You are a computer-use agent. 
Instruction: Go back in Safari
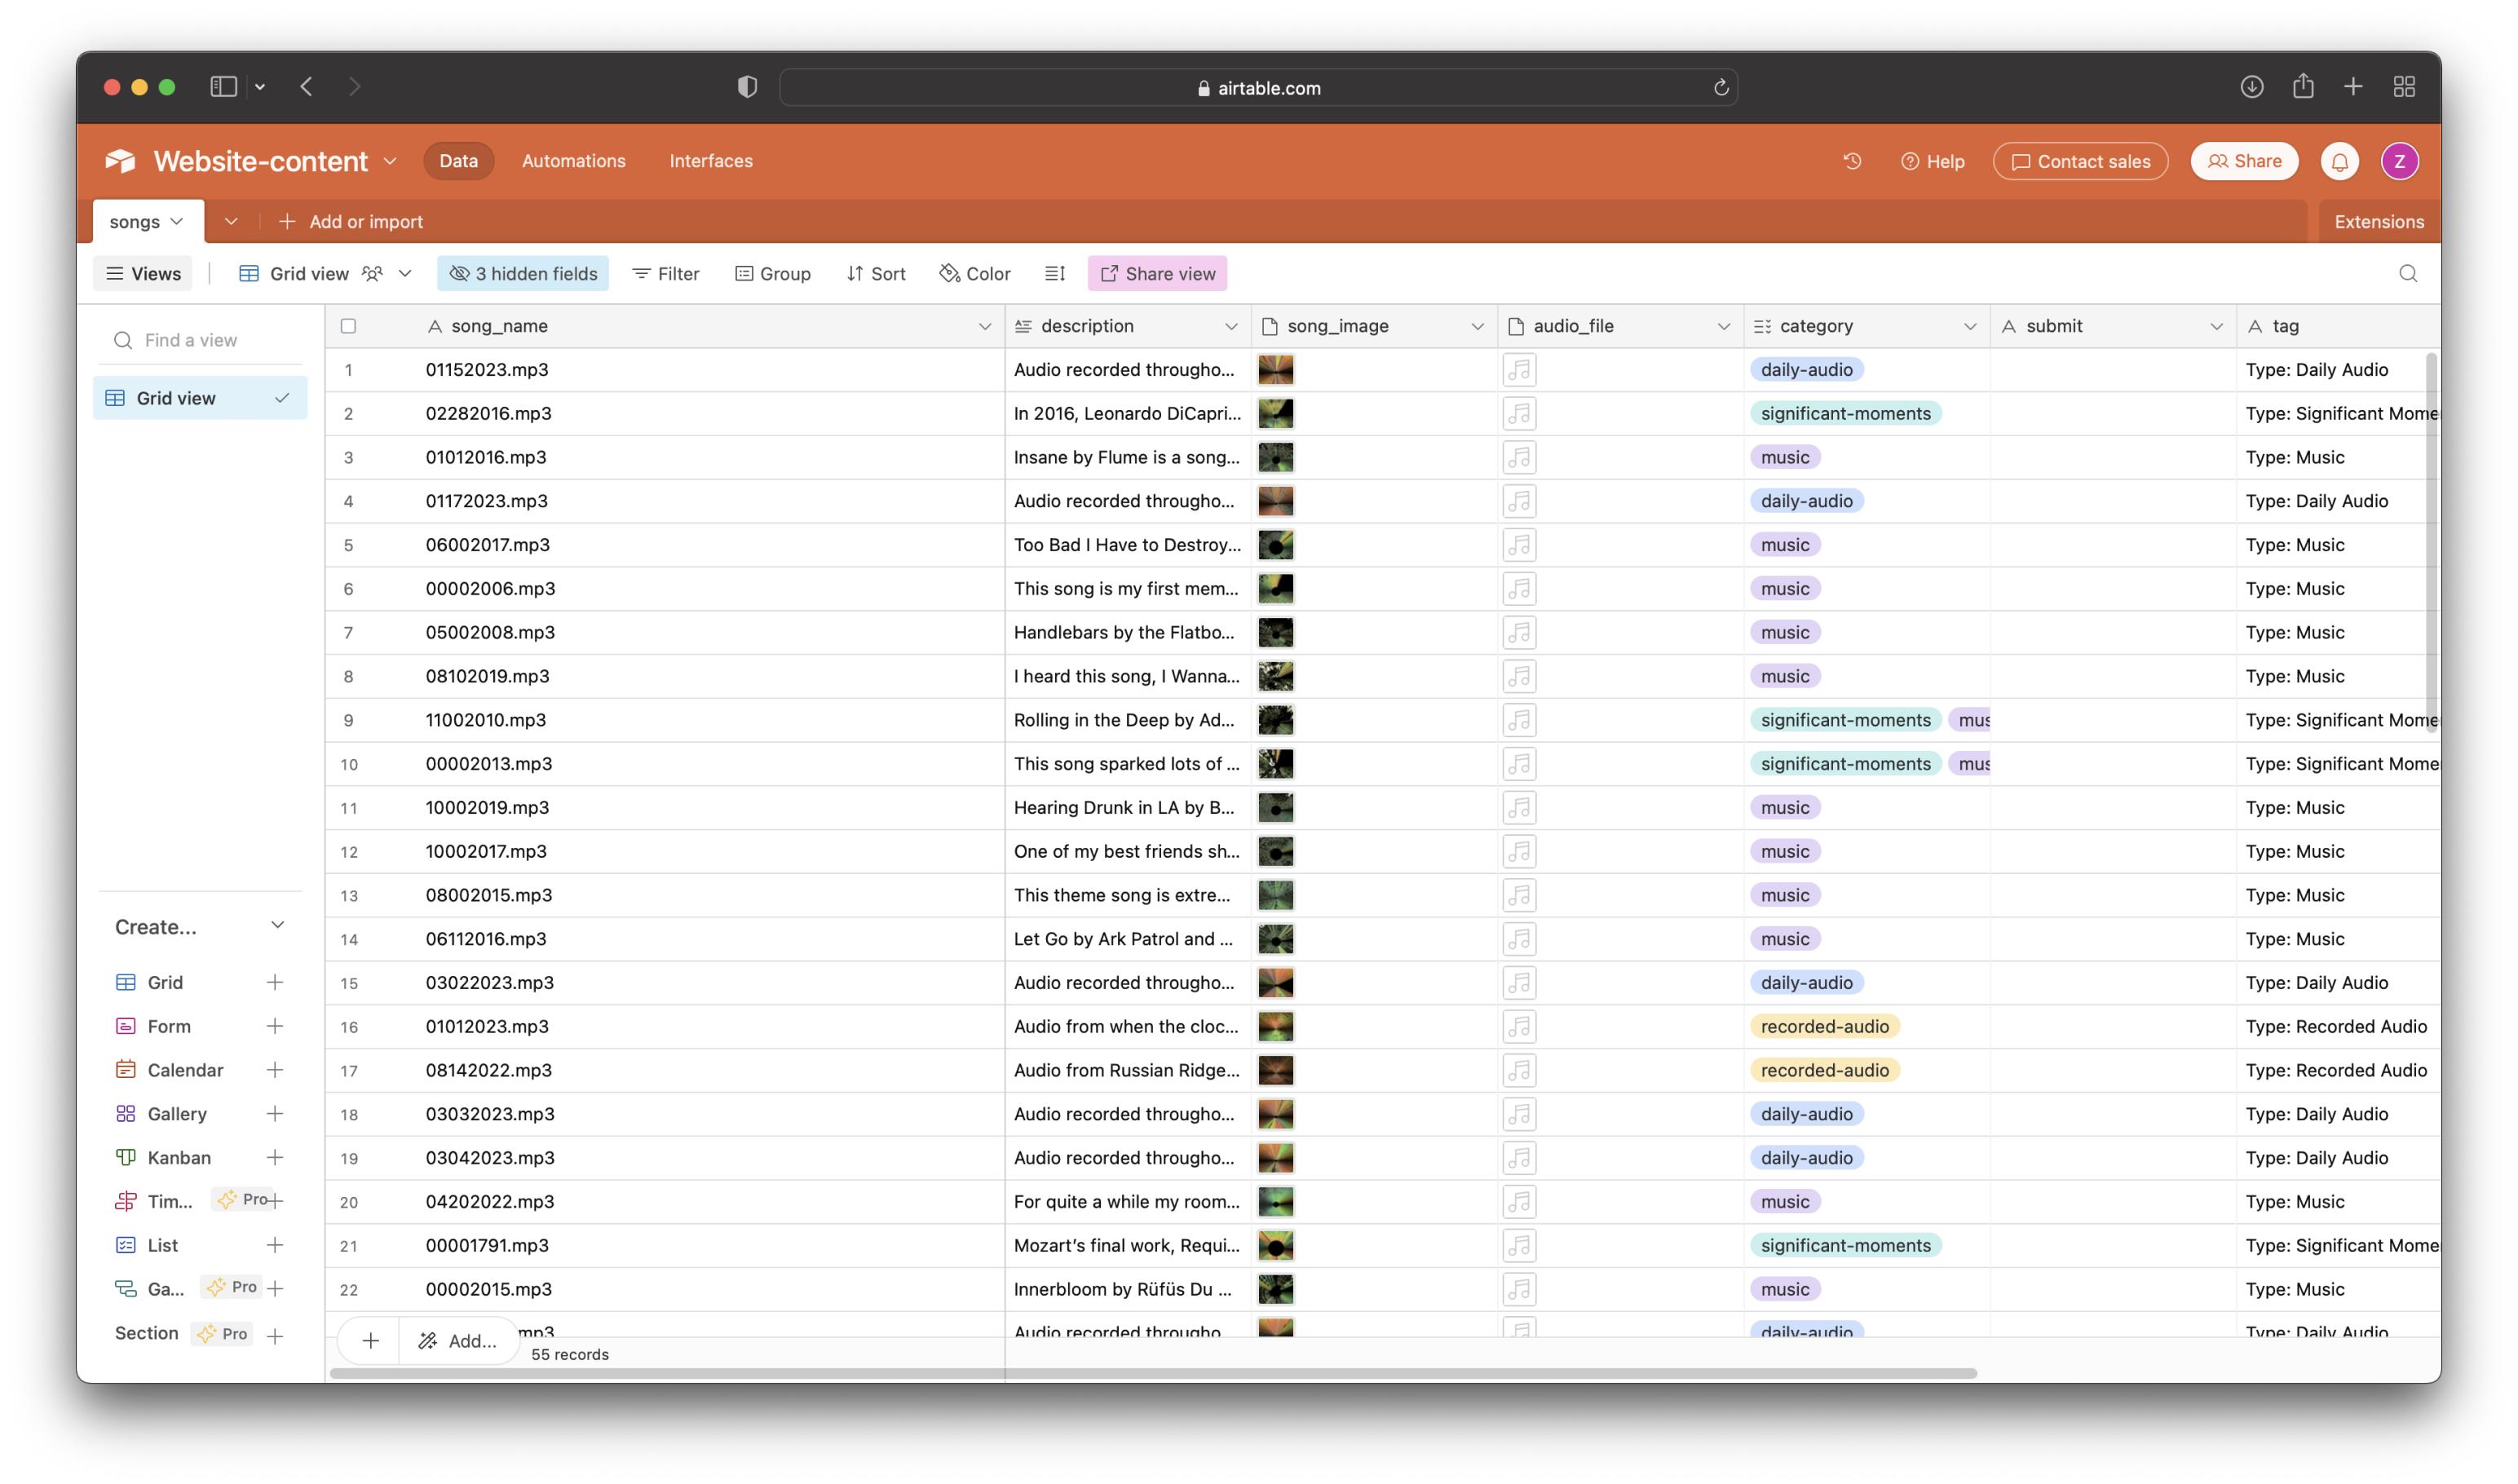click(306, 87)
